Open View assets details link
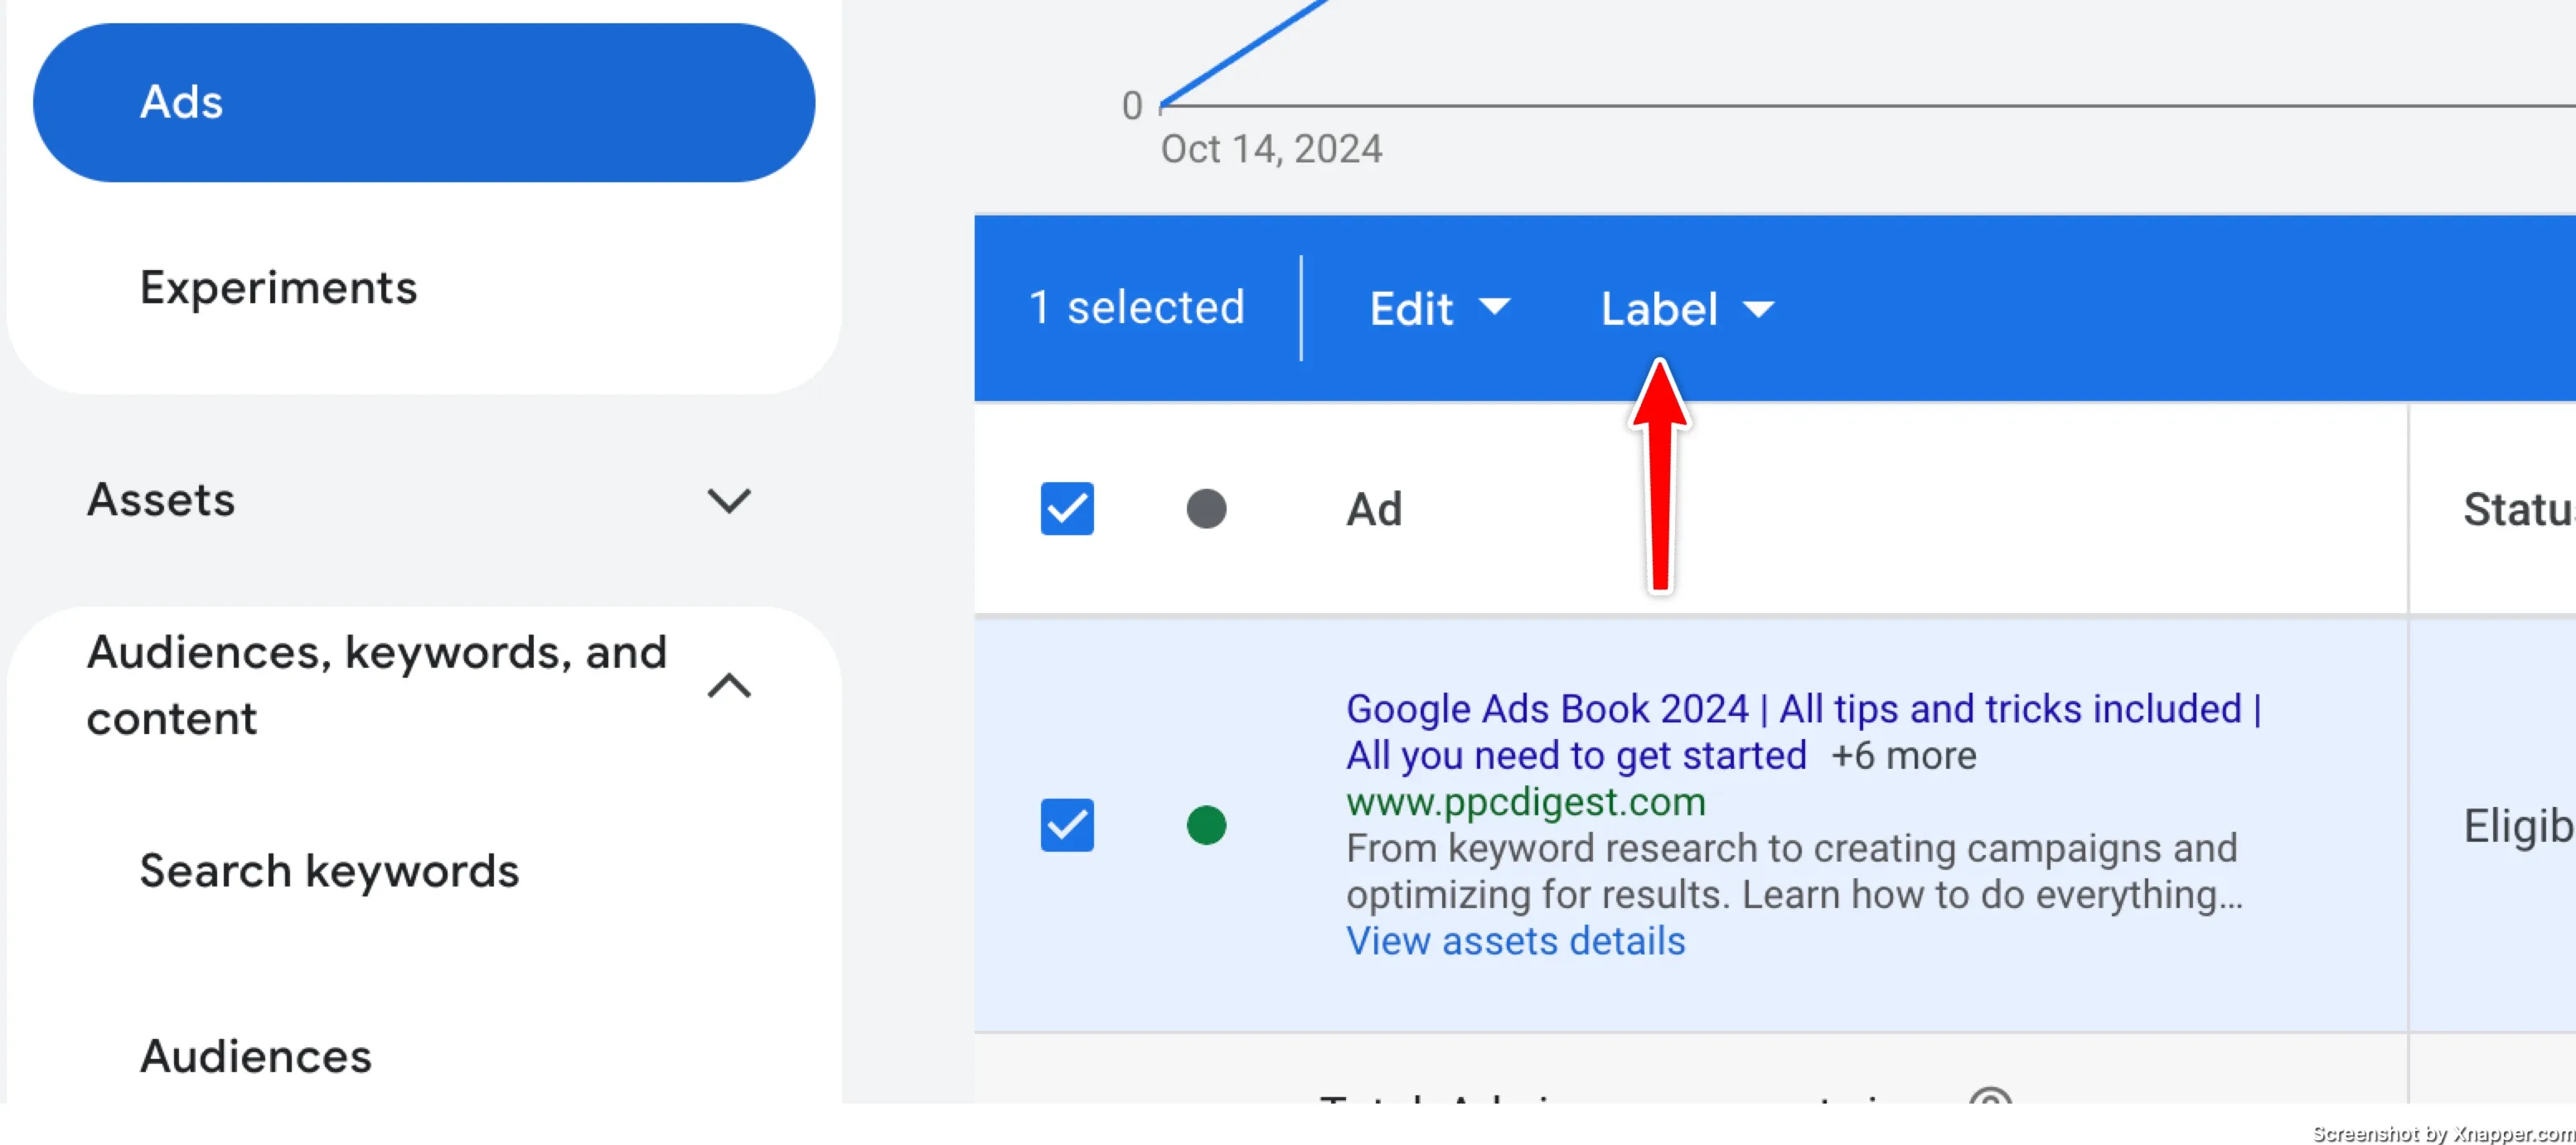 coord(1515,941)
